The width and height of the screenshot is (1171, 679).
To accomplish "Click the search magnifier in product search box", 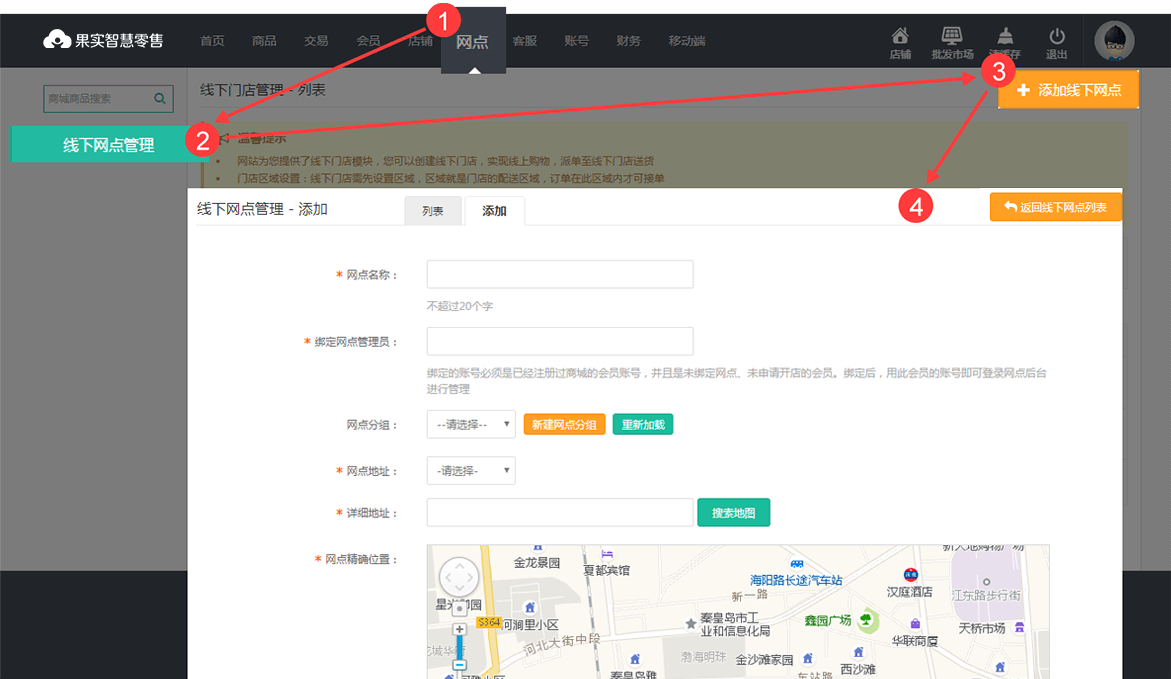I will tap(160, 98).
